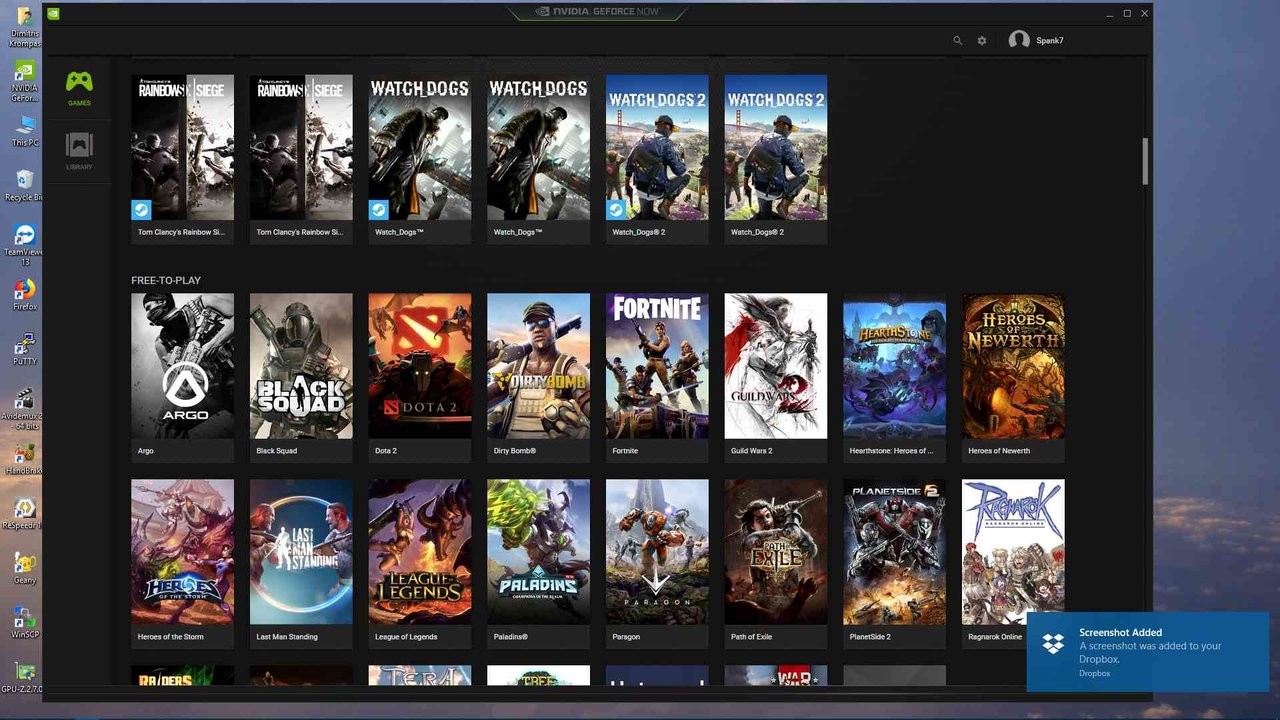Click the 'Dota 2' title label
This screenshot has height=720, width=1280.
386,451
